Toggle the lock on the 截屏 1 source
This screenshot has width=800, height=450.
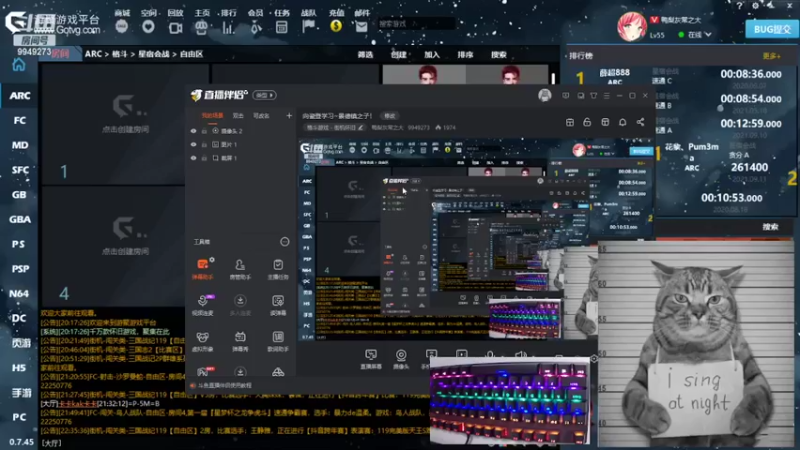click(x=204, y=158)
